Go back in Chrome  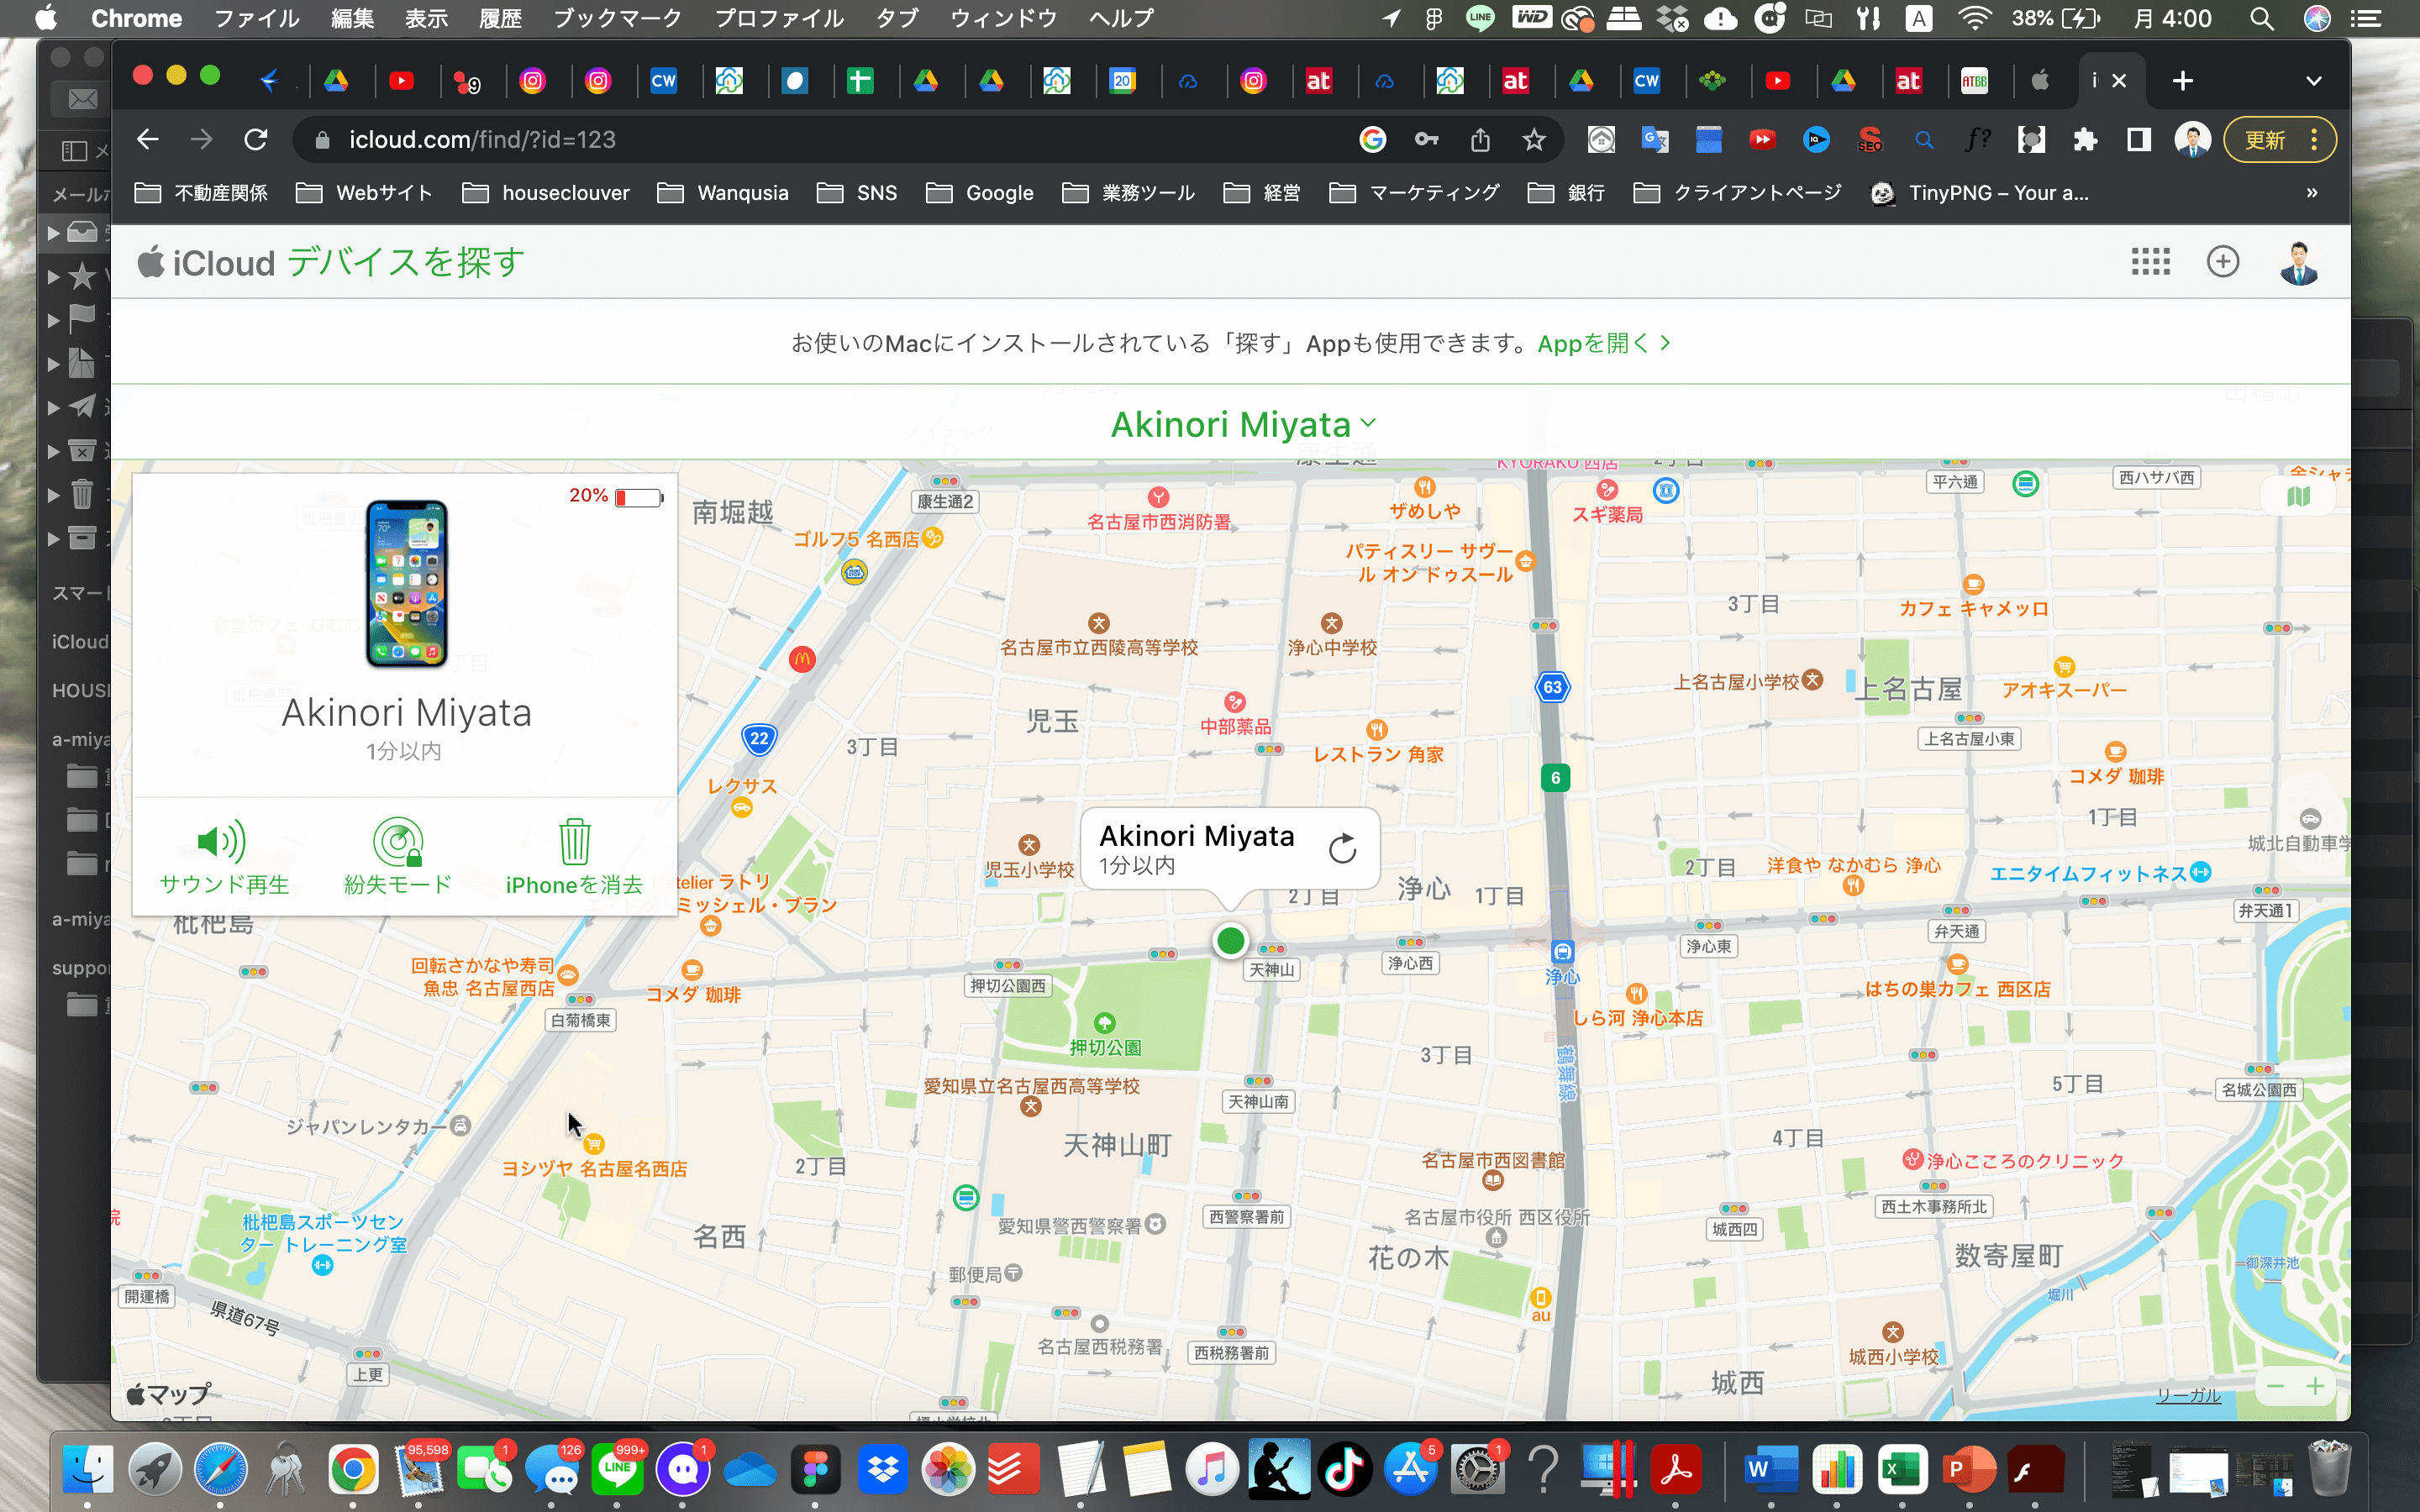148,140
